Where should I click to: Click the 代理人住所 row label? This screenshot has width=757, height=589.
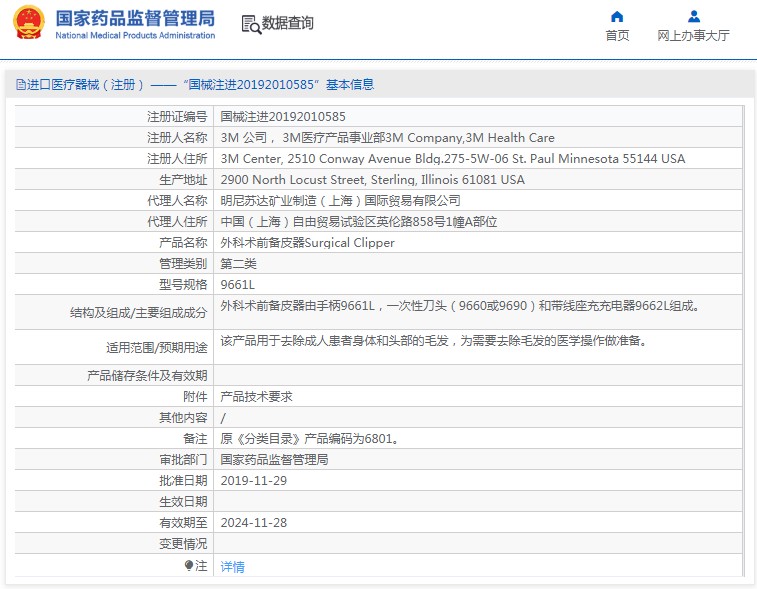coord(177,222)
